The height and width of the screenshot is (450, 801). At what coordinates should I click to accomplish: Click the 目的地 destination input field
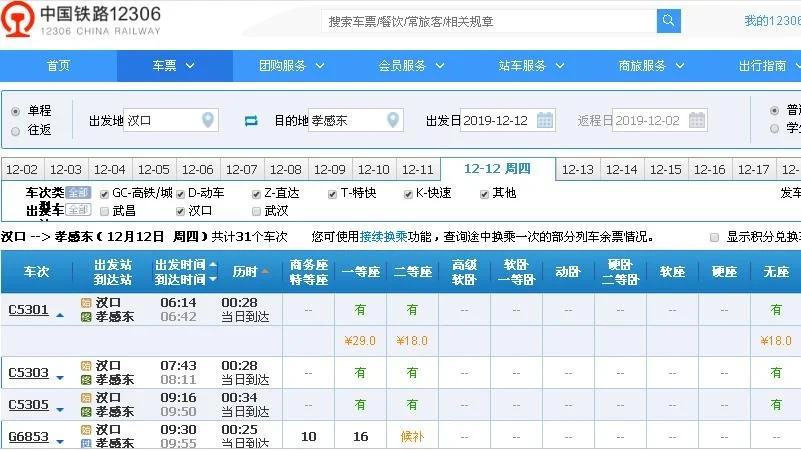click(x=356, y=121)
